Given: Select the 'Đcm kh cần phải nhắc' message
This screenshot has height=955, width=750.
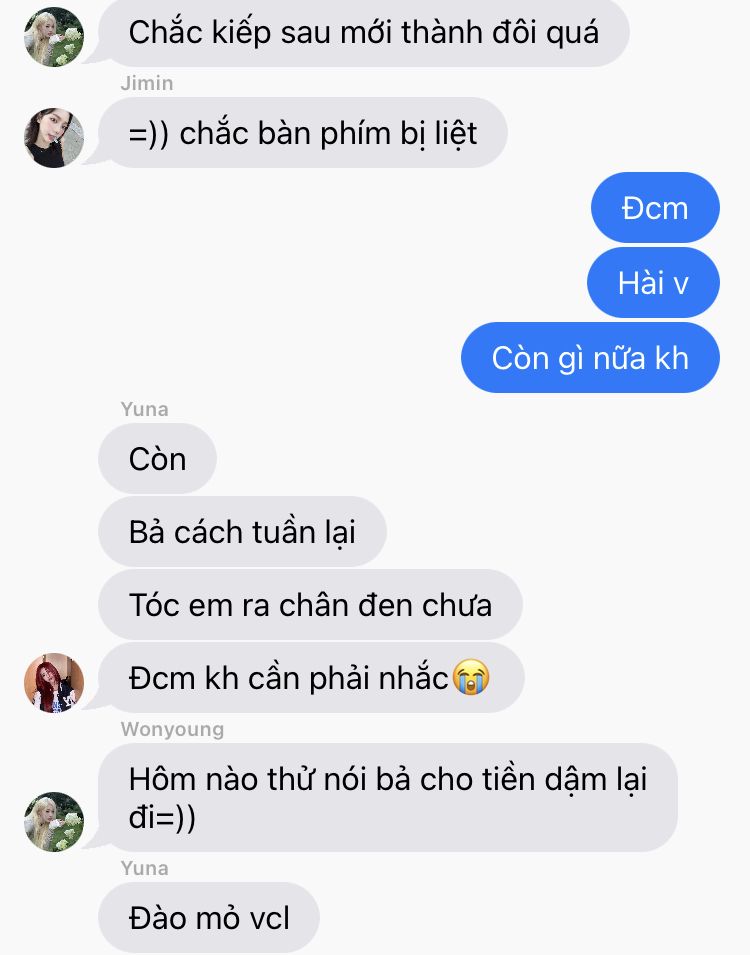Looking at the screenshot, I should (311, 678).
